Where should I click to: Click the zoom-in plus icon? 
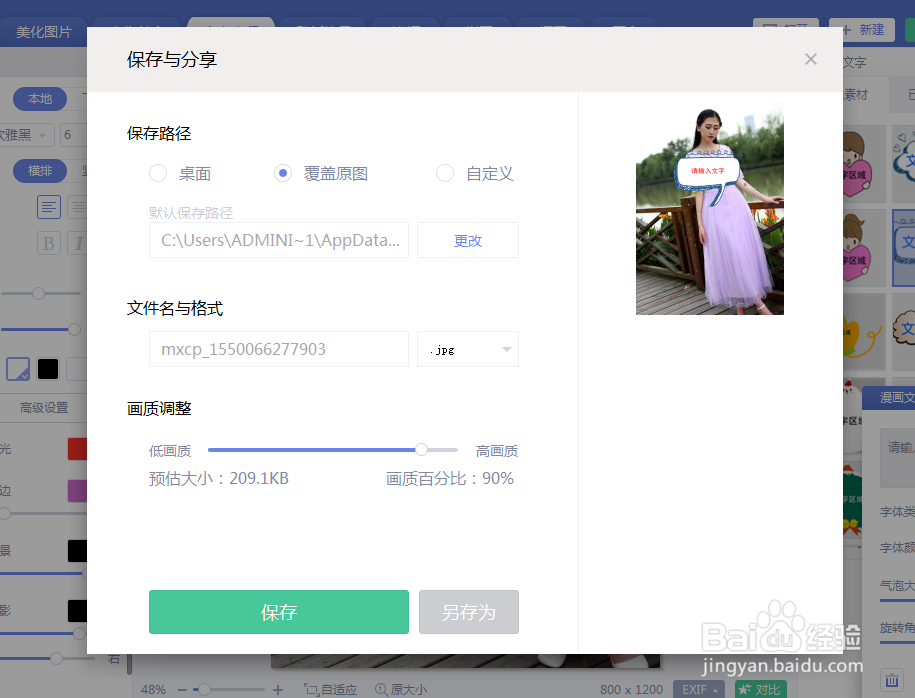tap(277, 689)
